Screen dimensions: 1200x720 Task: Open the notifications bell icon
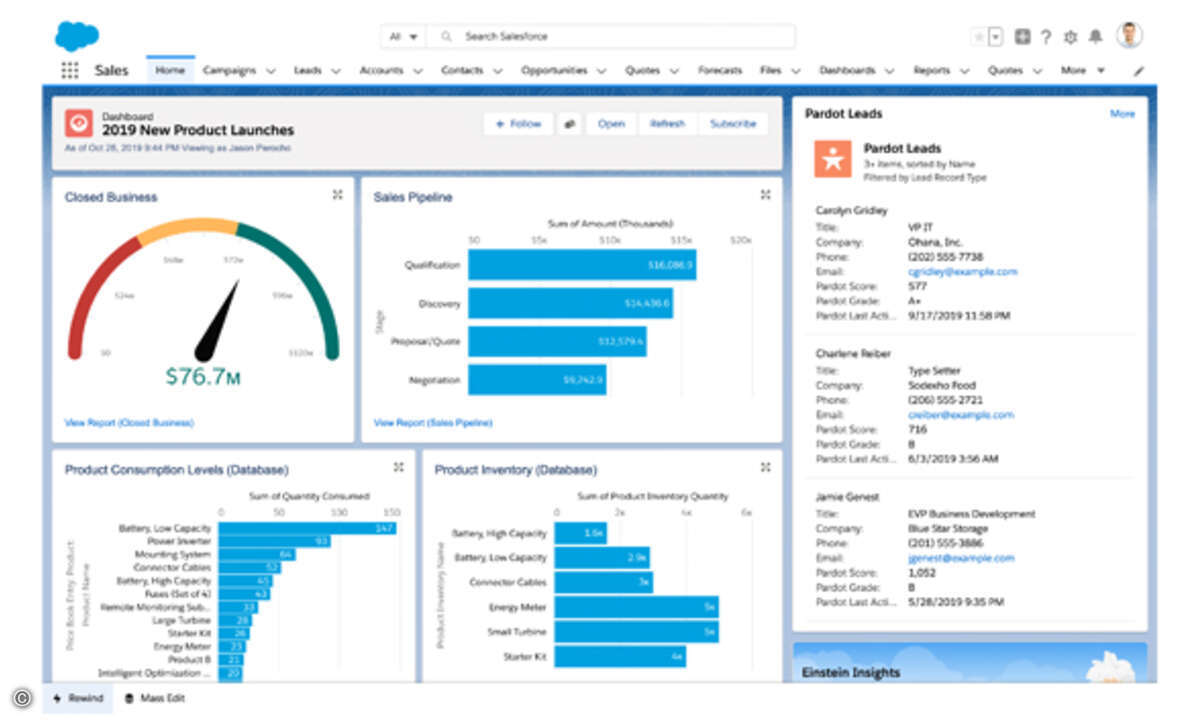tap(1096, 36)
